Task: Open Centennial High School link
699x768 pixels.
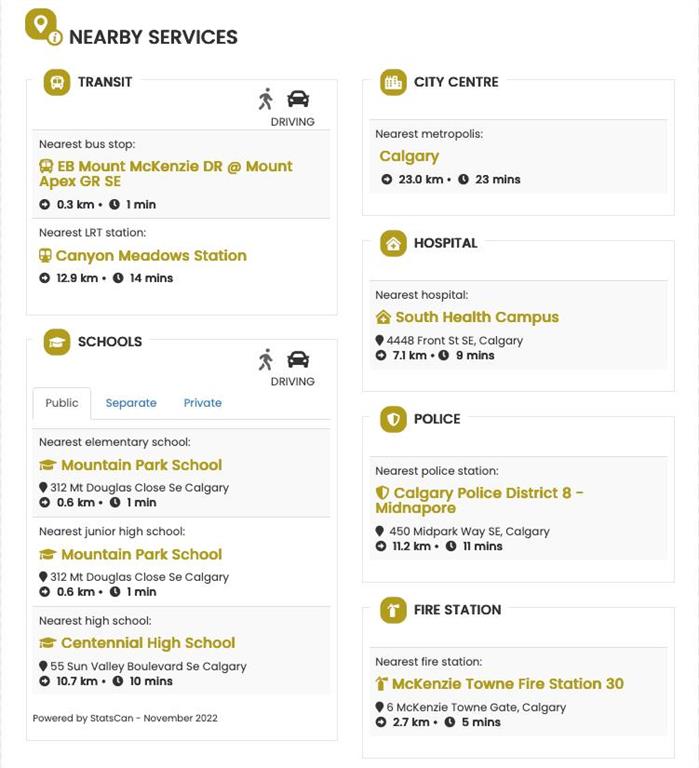Action: (x=147, y=643)
